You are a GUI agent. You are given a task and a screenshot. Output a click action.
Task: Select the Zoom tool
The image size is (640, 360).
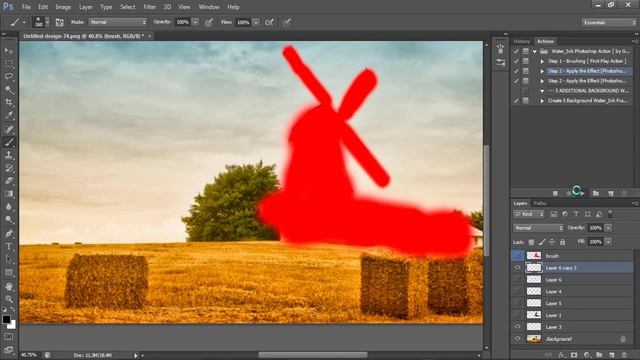click(9, 299)
